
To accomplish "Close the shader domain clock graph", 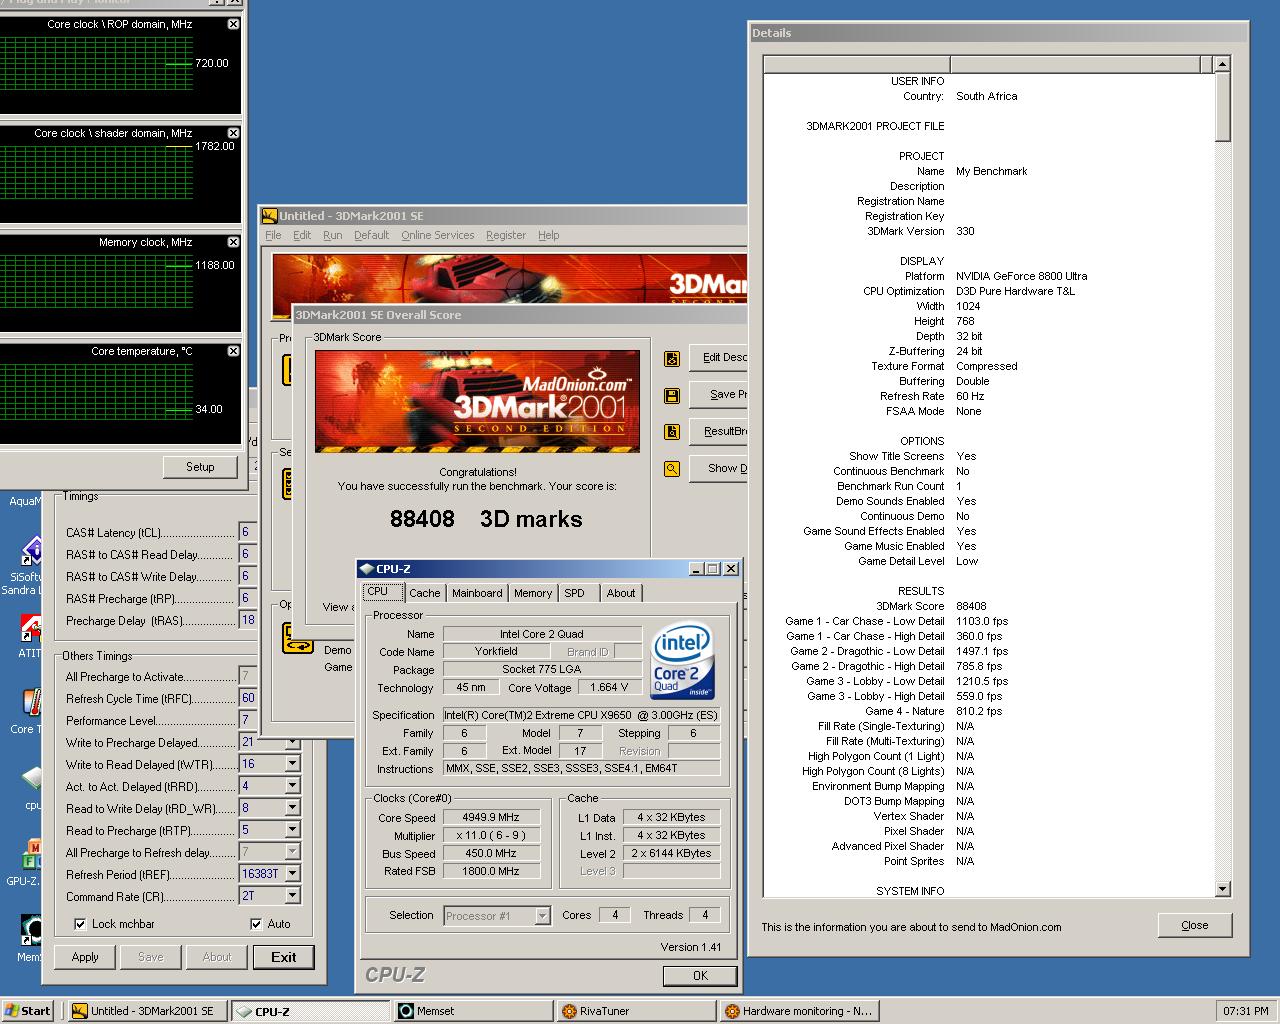I will pyautogui.click(x=233, y=133).
